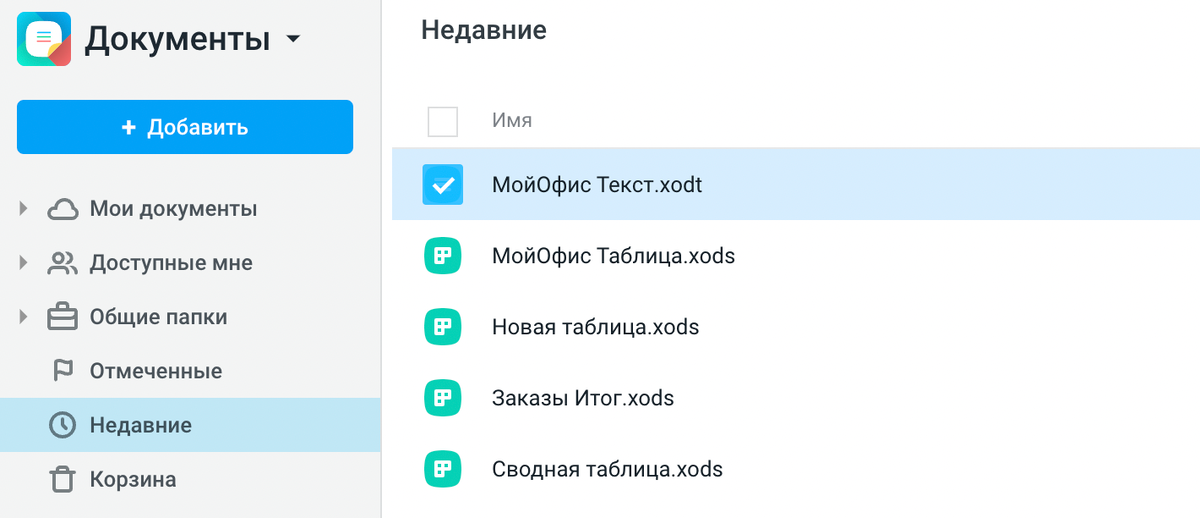Uncheck the МойОфис Текст.xodt checkbox

point(442,185)
